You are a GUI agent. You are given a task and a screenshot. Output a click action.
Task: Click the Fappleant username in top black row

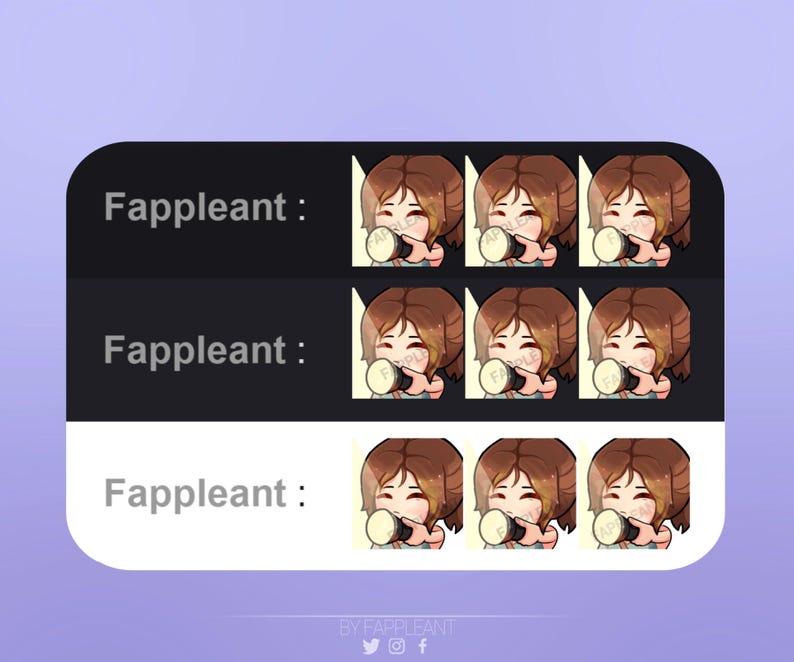point(196,208)
